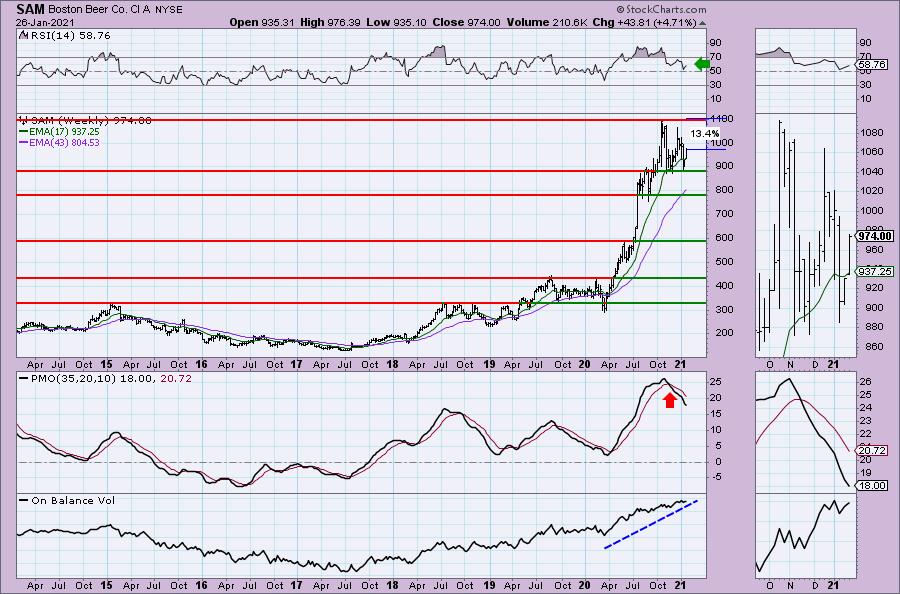Click the 20.72 PMO signal value tag
Image resolution: width=900 pixels, height=594 pixels.
(x=872, y=451)
